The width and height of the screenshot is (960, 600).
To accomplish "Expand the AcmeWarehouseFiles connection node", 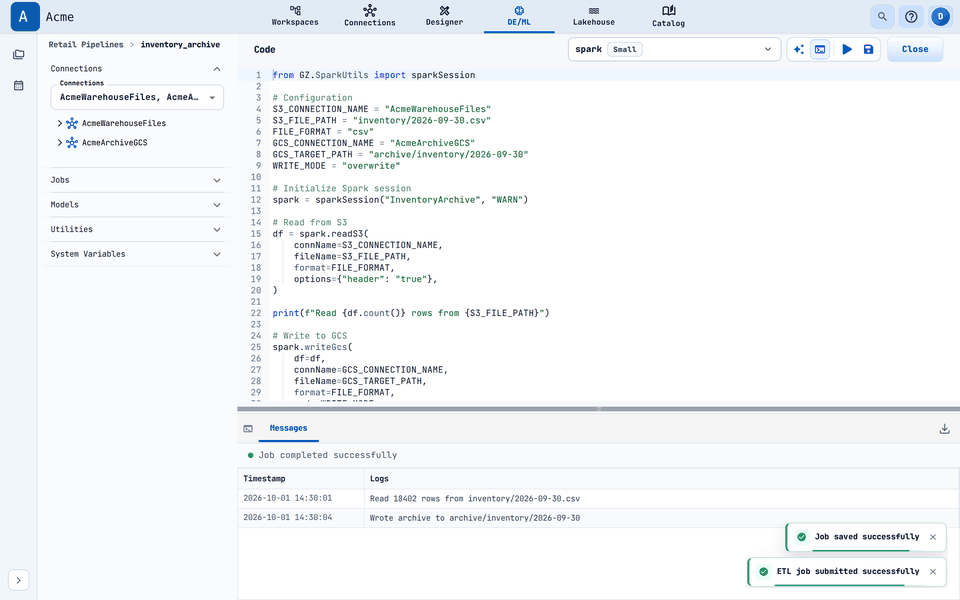I will [59, 123].
